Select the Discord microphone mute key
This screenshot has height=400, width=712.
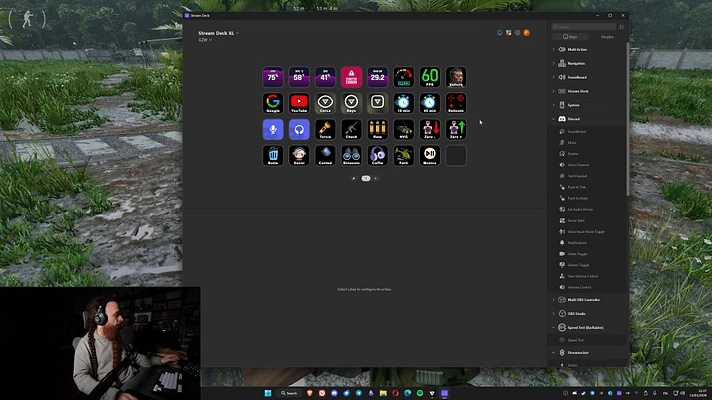tap(273, 129)
